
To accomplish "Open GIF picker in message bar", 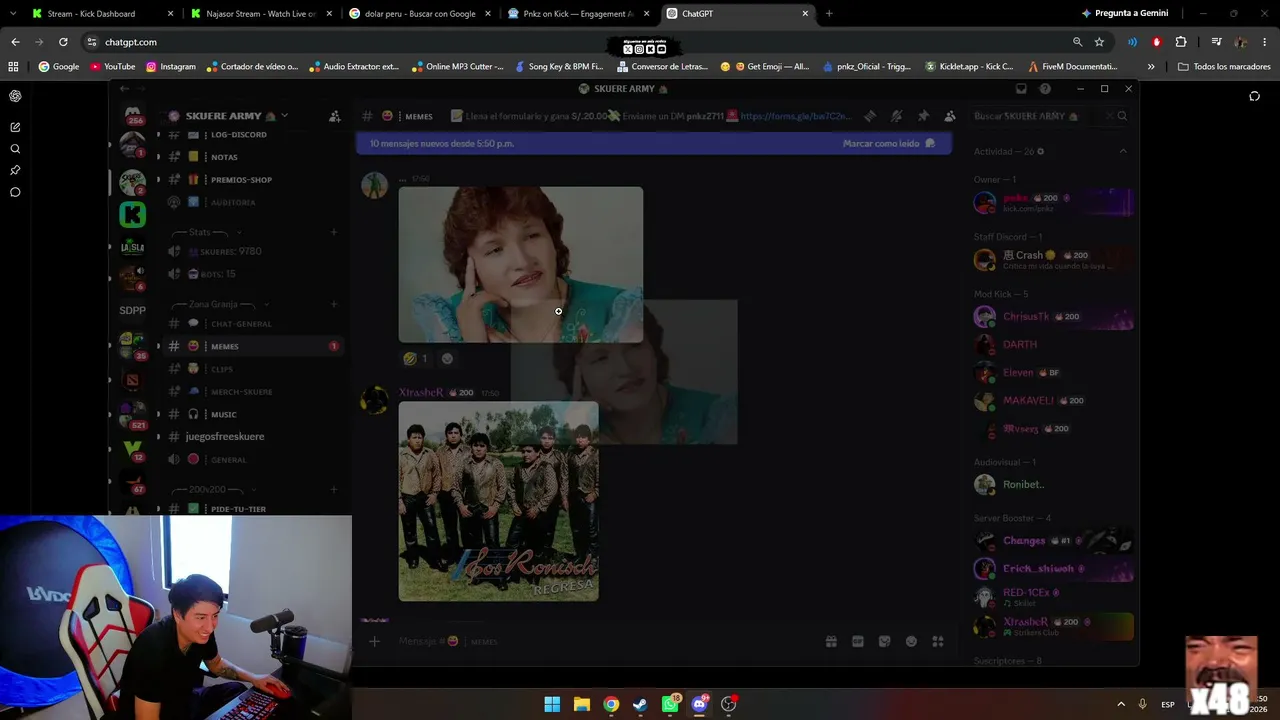I will click(858, 641).
